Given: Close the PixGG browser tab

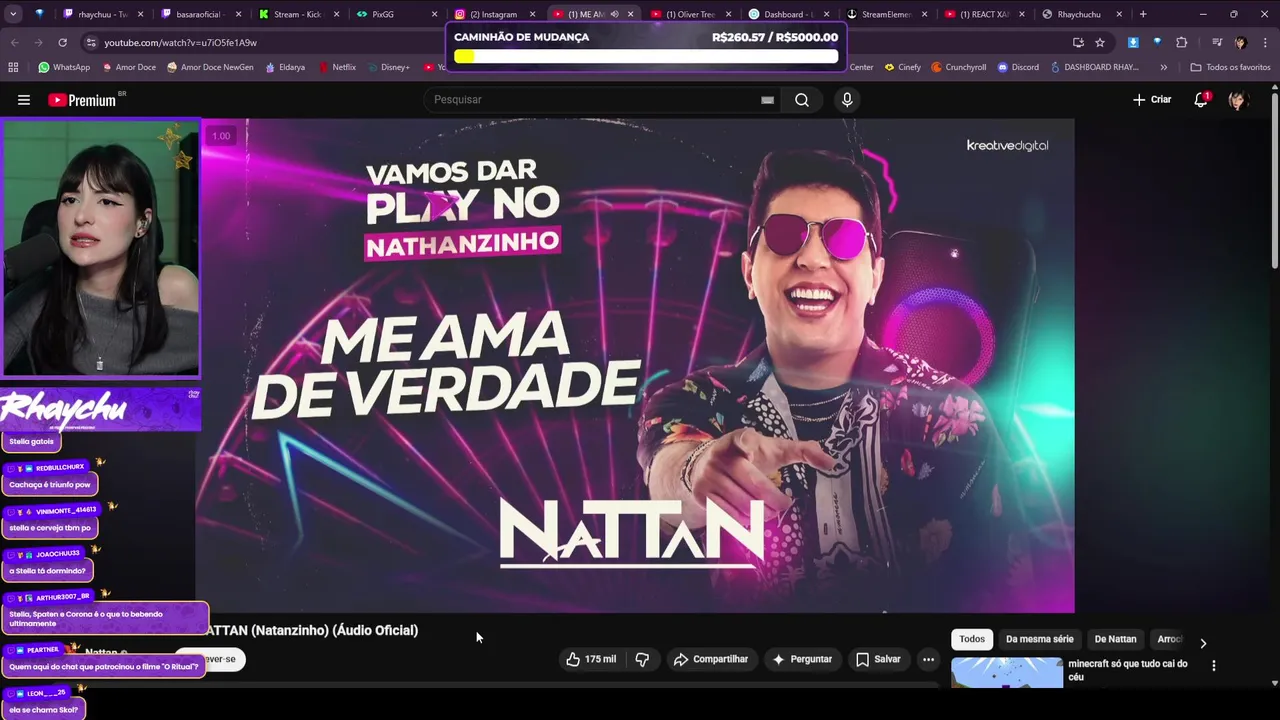Looking at the screenshot, I should [434, 14].
